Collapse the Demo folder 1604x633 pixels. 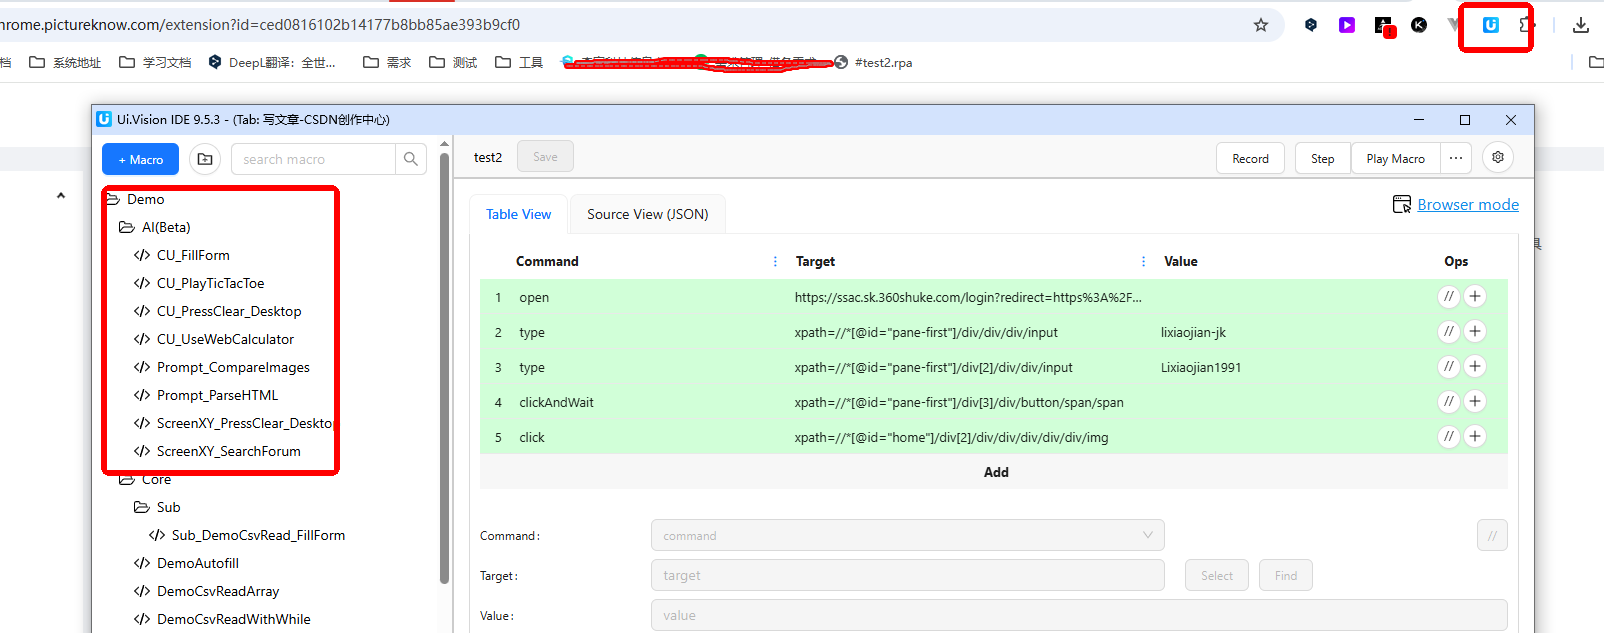click(x=136, y=199)
